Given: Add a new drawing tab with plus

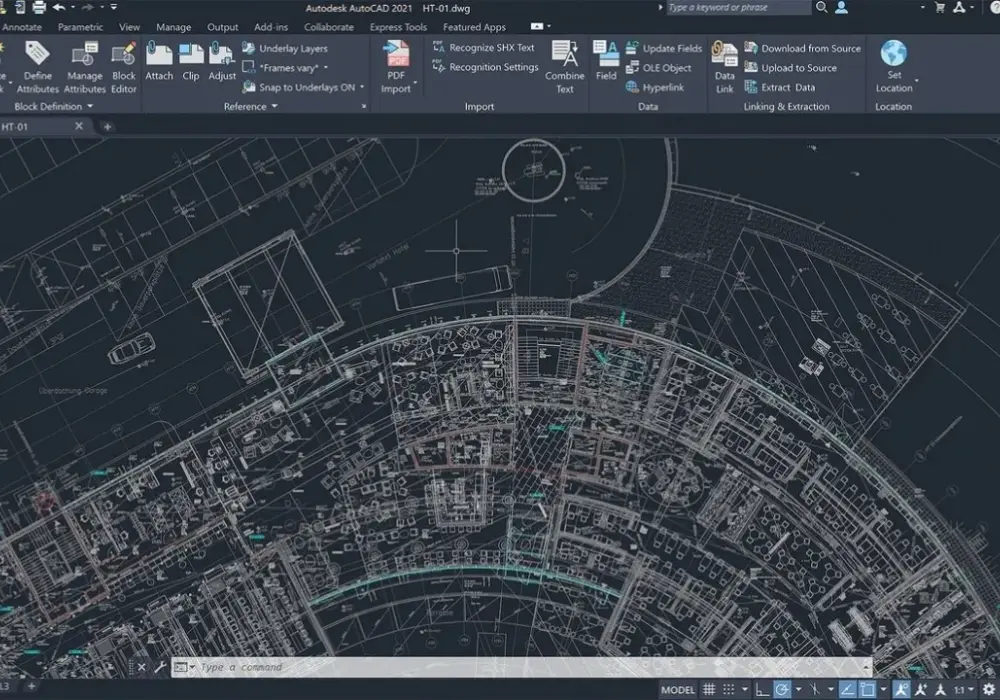Looking at the screenshot, I should pos(107,127).
